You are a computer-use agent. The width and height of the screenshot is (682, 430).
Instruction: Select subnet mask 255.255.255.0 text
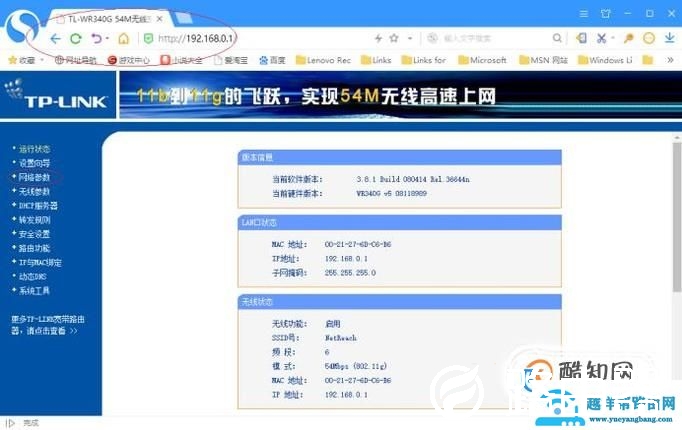[350, 273]
